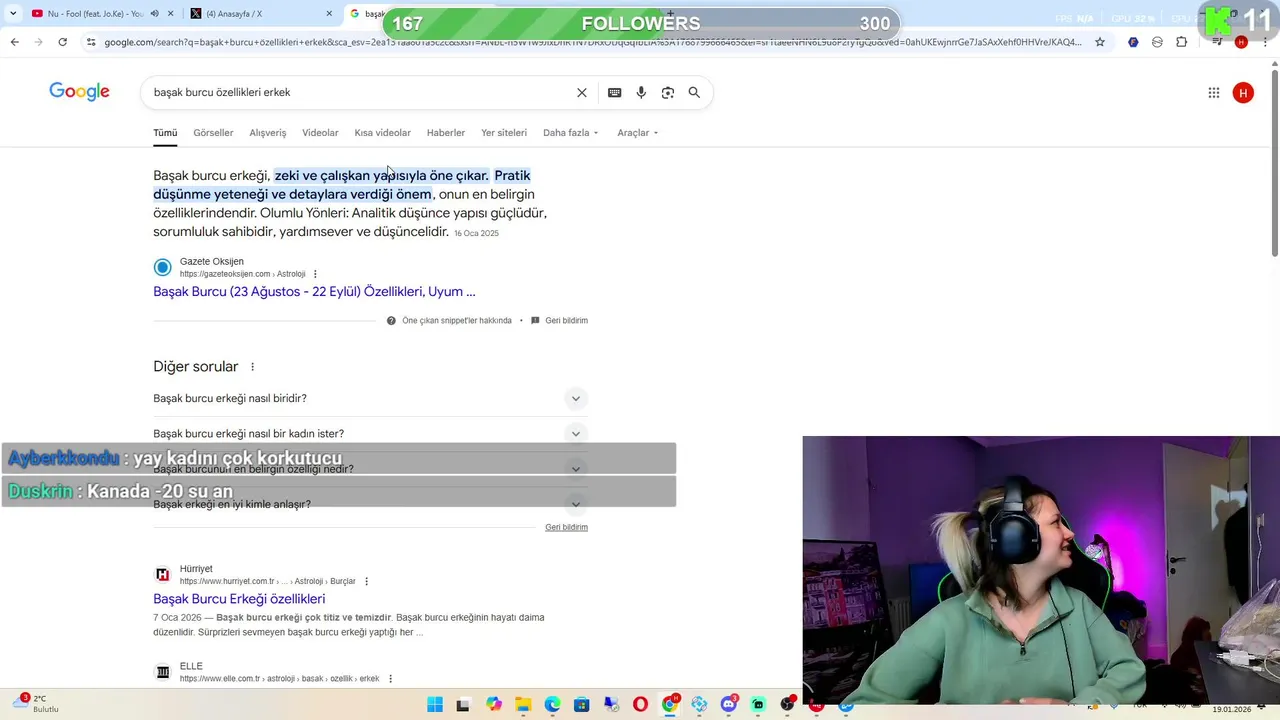Open OBS Studio from the taskbar
The image size is (1280, 720).
coord(787,705)
